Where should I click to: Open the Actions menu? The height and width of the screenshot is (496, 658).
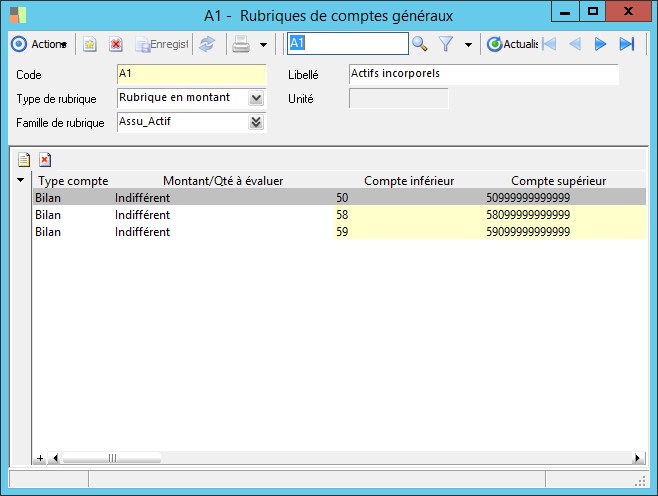point(39,44)
